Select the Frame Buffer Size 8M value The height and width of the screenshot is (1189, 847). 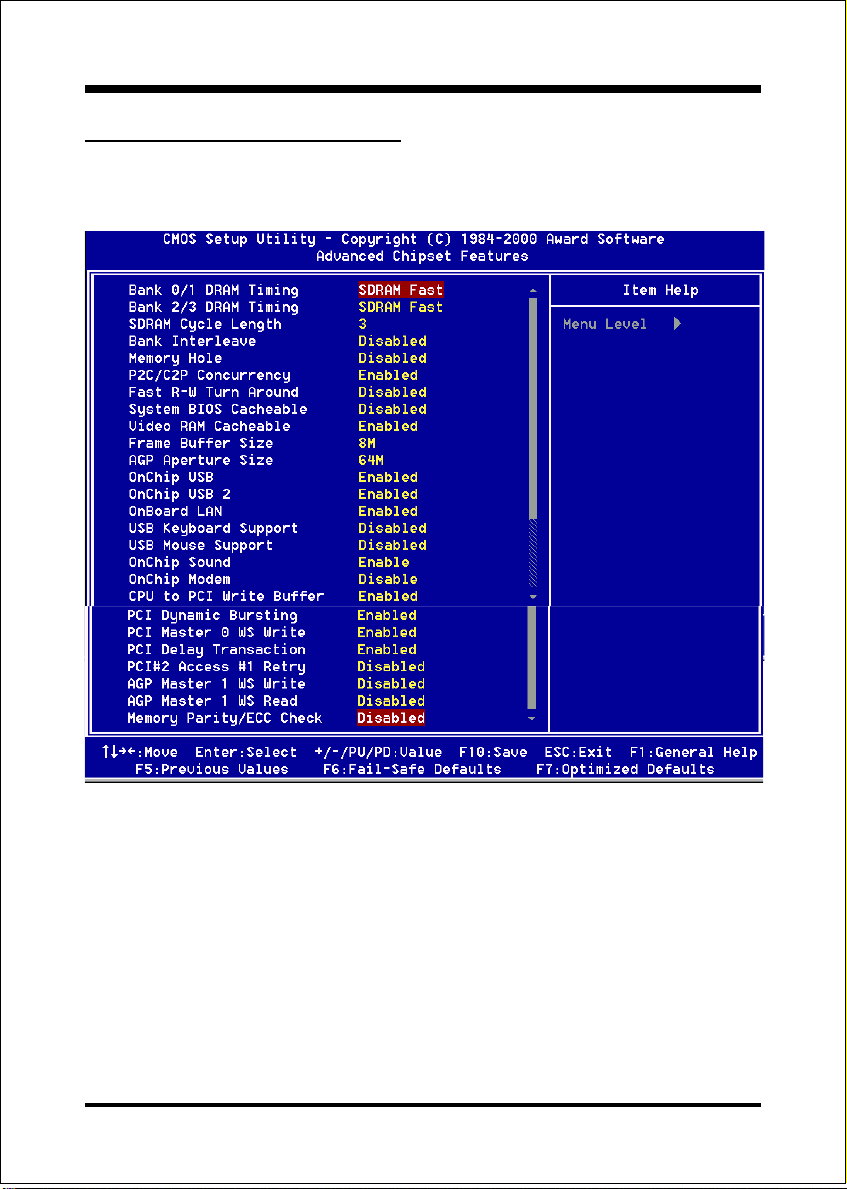click(x=367, y=443)
